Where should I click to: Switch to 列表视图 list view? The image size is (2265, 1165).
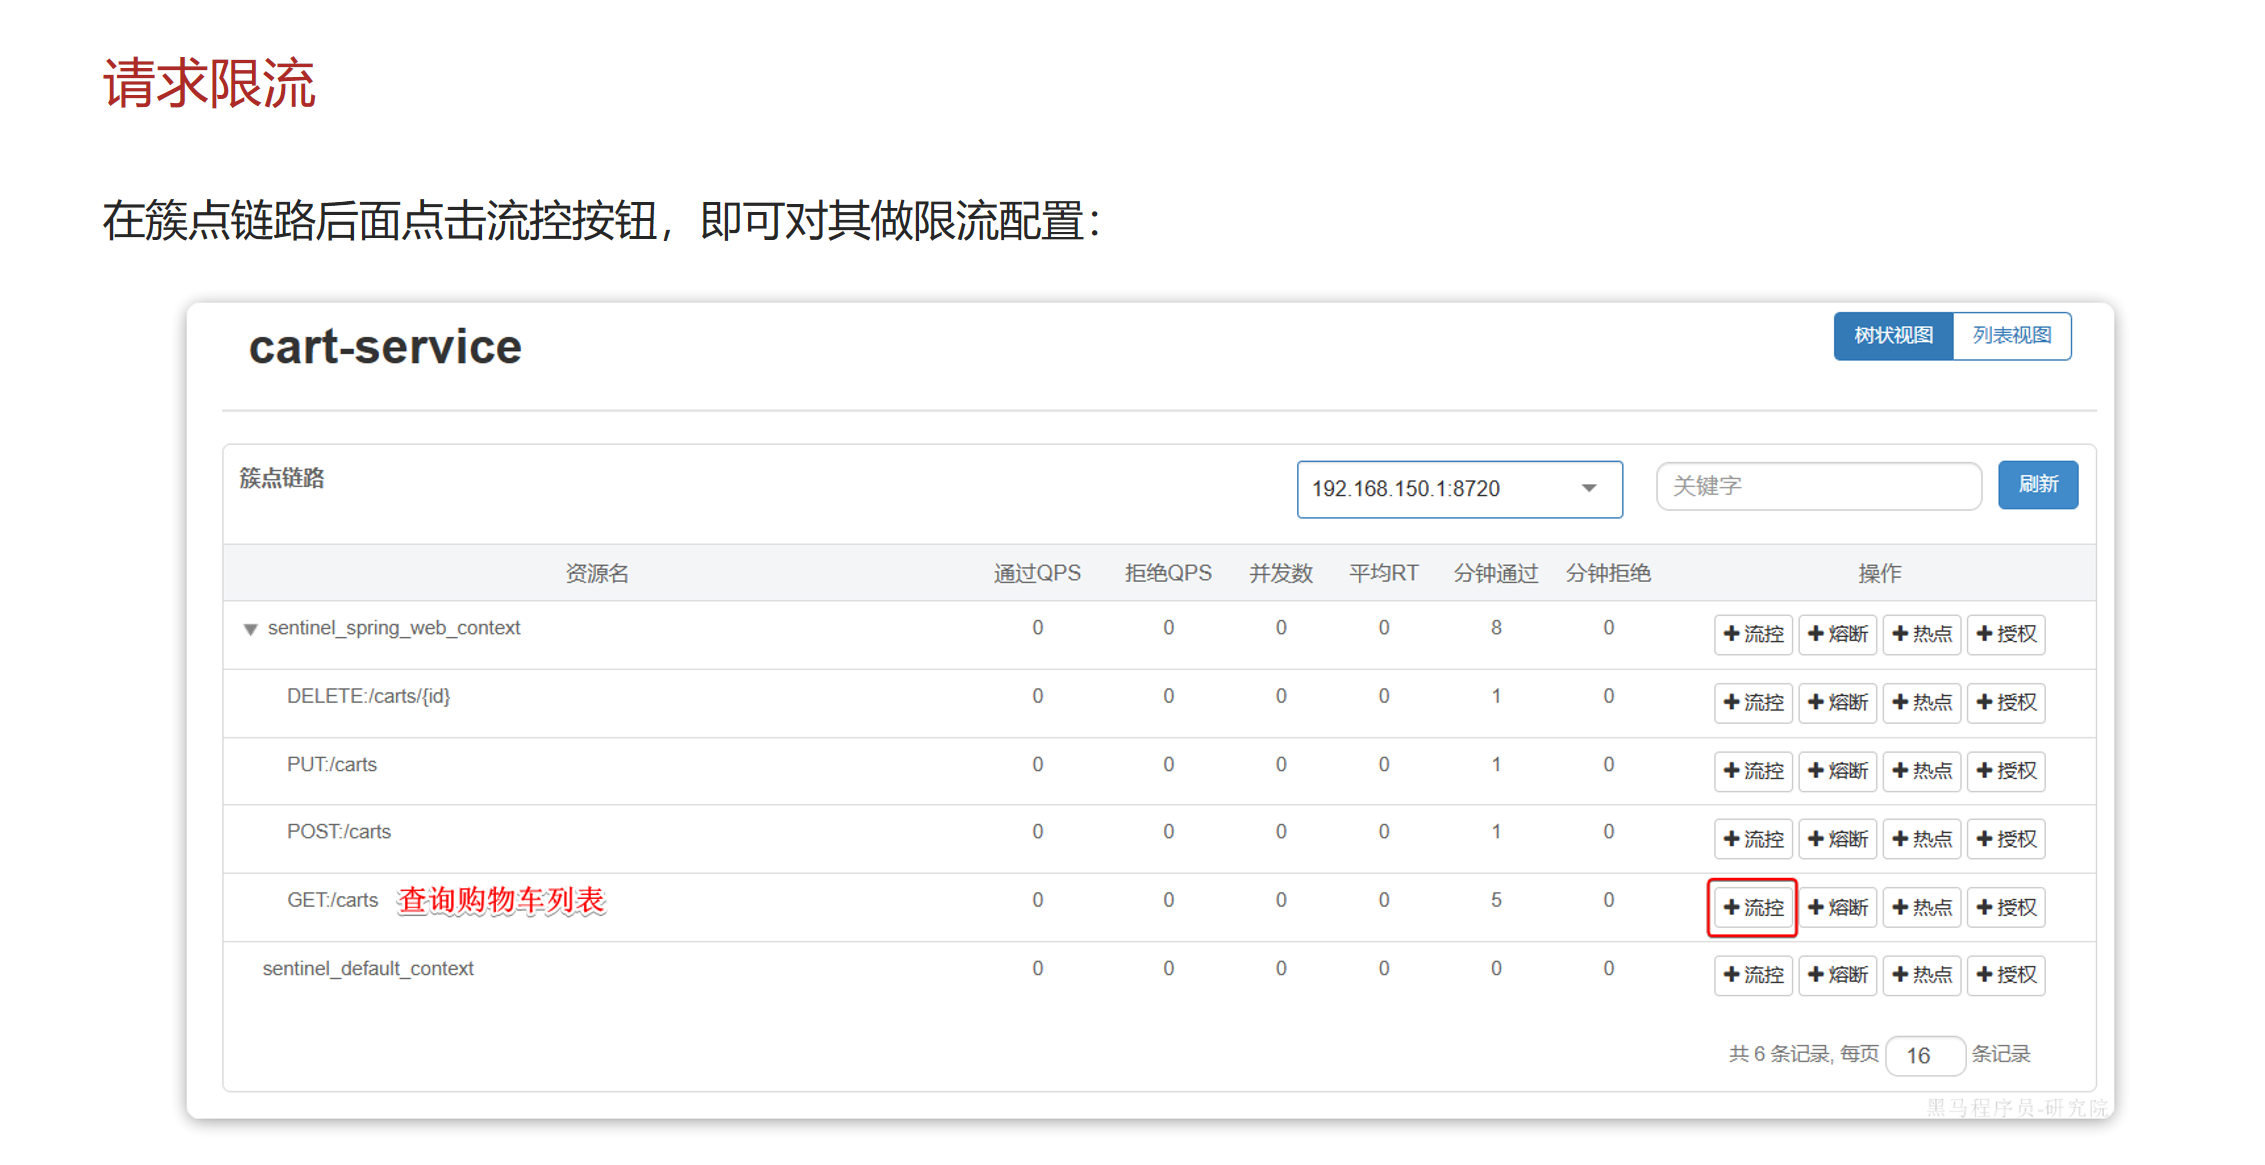(2011, 336)
